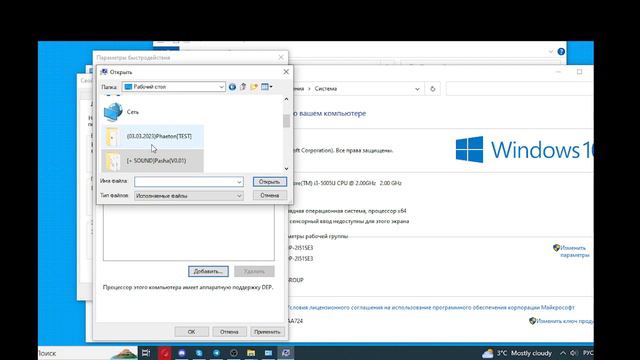The width and height of the screenshot is (640, 360).
Task: Click the file name input field
Action: click(185, 182)
